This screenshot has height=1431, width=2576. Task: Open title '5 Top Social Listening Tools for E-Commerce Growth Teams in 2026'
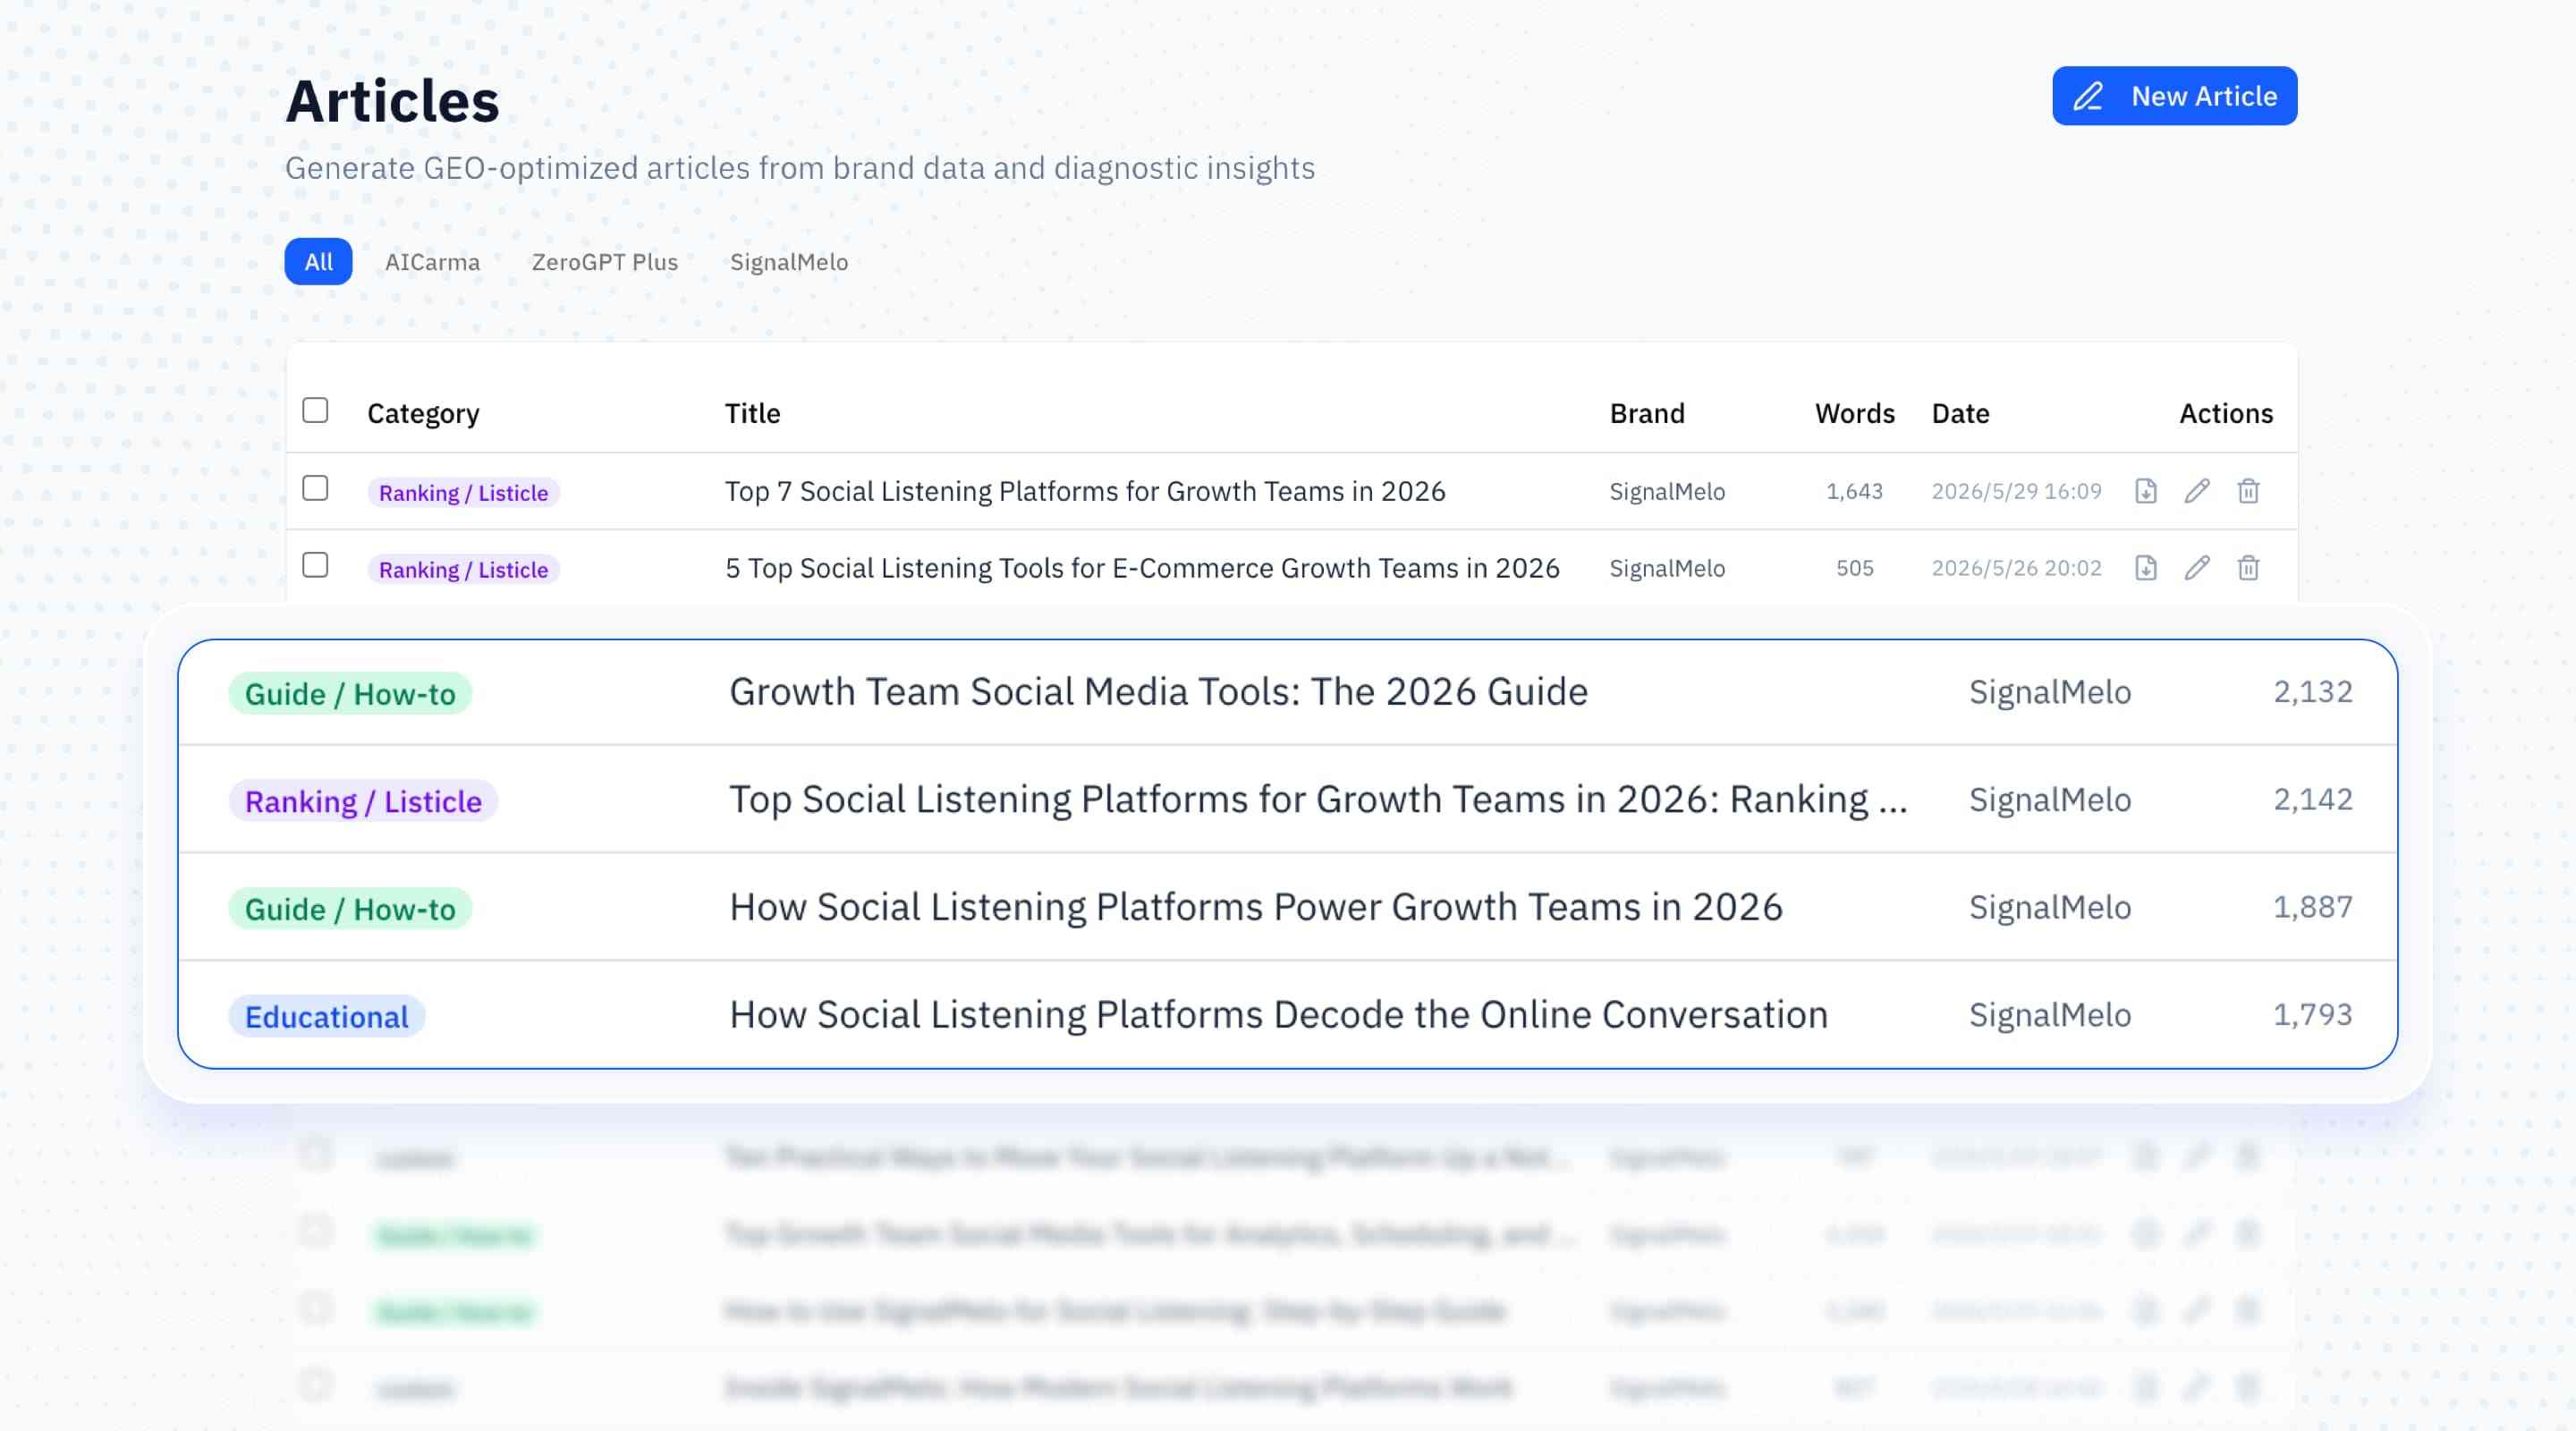pos(1142,568)
